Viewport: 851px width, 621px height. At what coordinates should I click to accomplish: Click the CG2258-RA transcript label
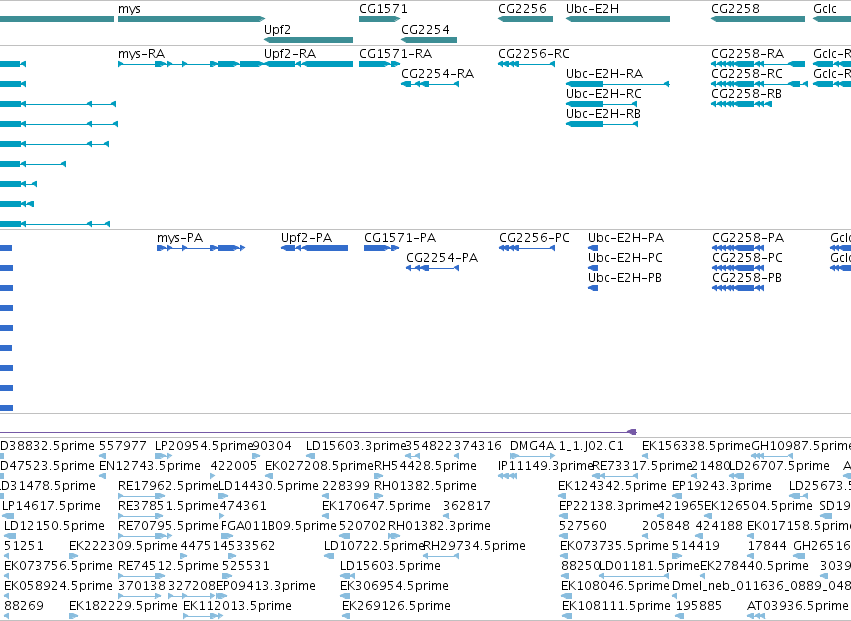(x=747, y=54)
